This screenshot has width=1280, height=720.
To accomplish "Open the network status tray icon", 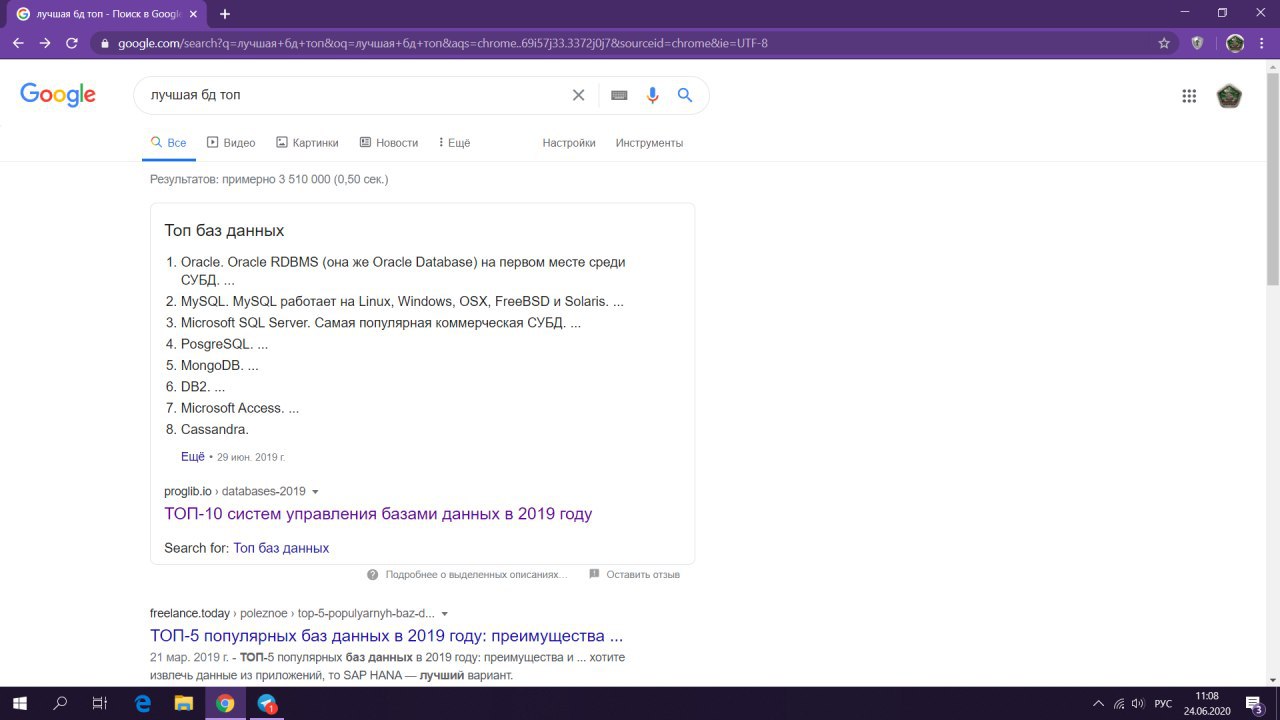I will tap(1119, 703).
